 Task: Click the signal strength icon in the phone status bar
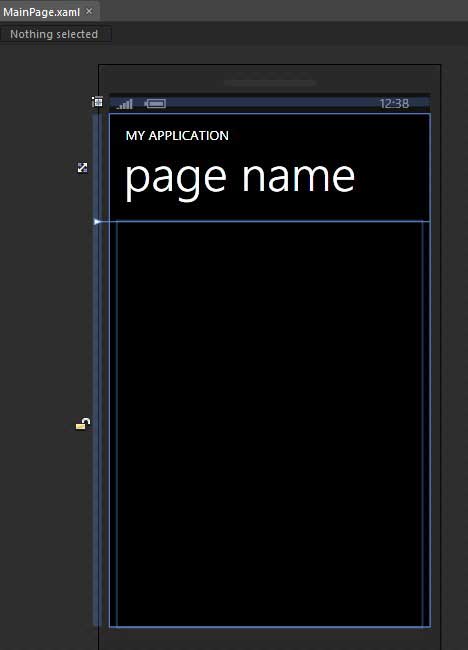click(x=125, y=104)
